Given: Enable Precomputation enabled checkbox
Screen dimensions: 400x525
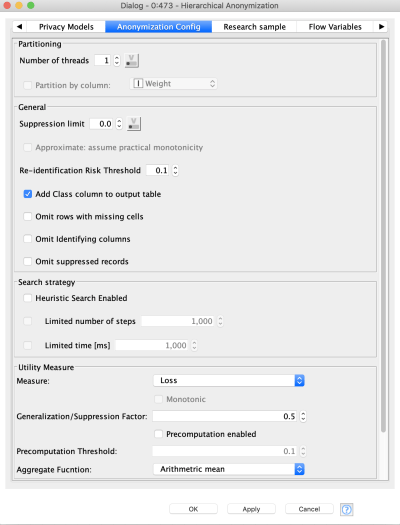Looking at the screenshot, I should tap(158, 434).
